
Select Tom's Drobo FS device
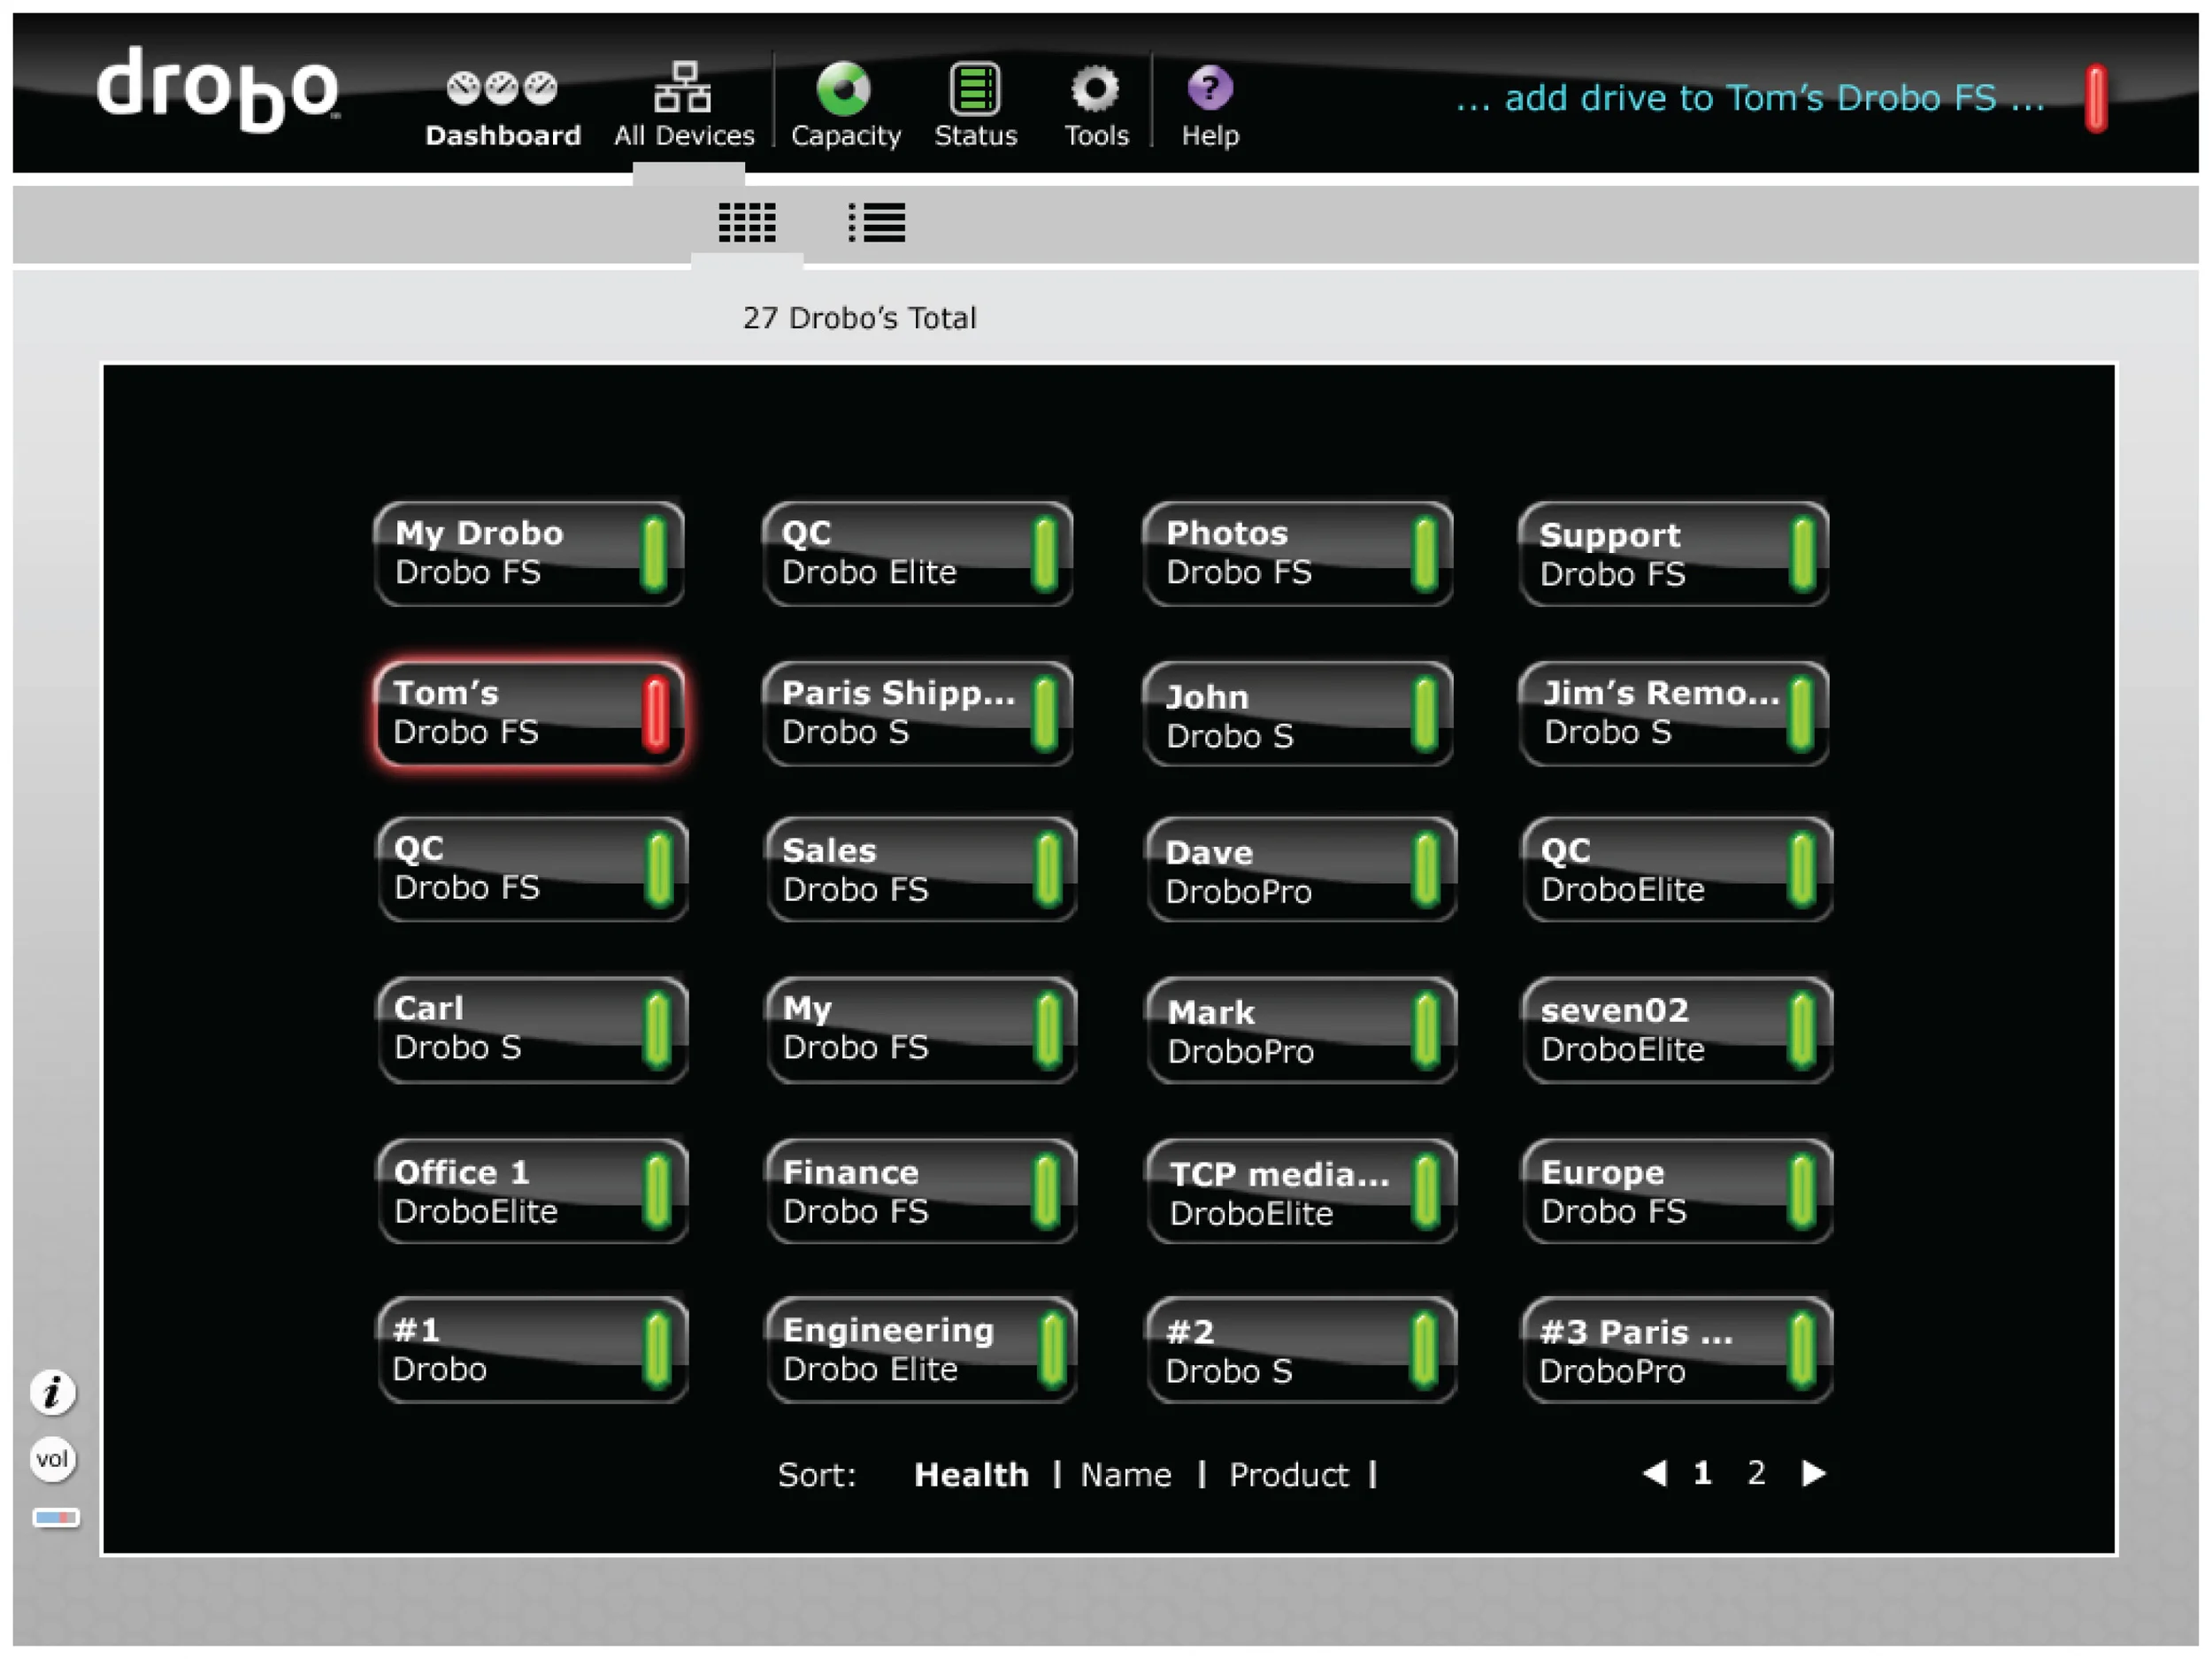tap(529, 713)
